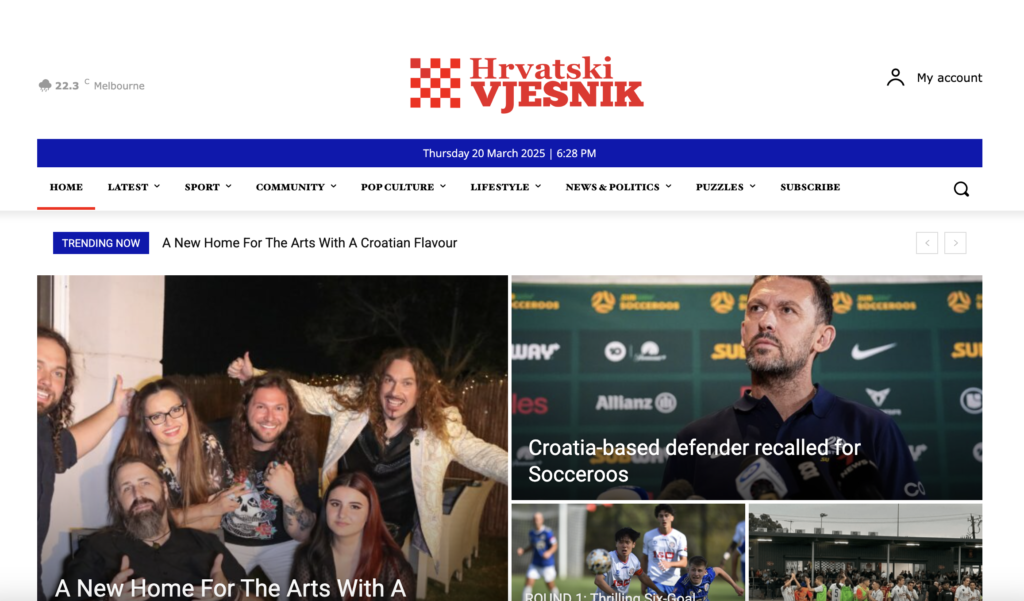Click the My account user icon
This screenshot has width=1024, height=601.
pos(895,77)
